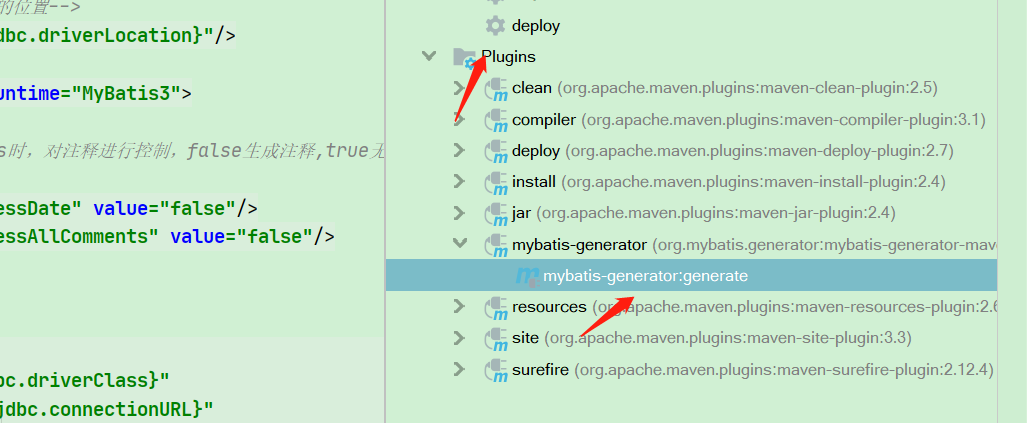Viewport: 1027px width, 423px height.
Task: Collapse the mybatis-generator plugin node
Action: click(x=460, y=244)
